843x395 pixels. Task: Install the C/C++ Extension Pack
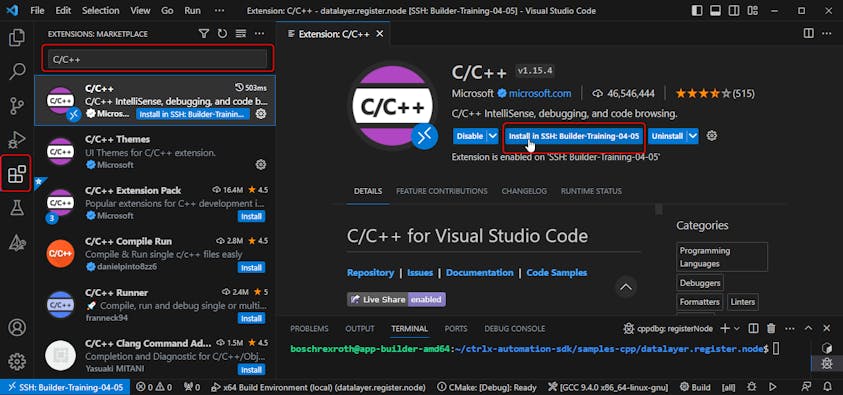coord(251,216)
